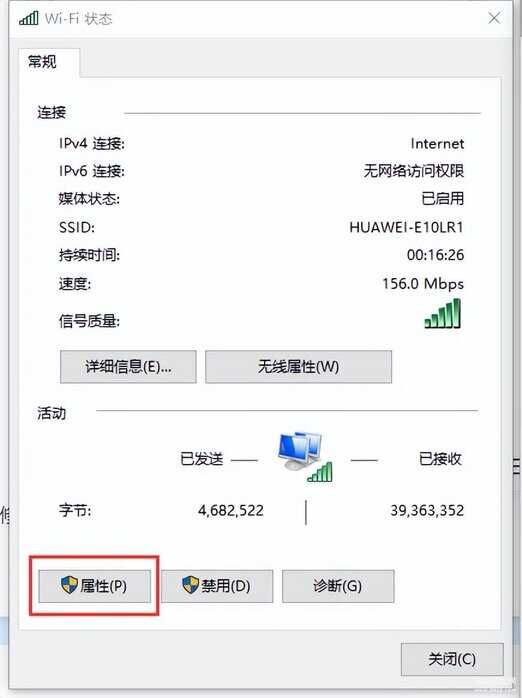Viewport: 522px width, 698px height.
Task: Switch to the 常规 tab
Action: (x=42, y=61)
